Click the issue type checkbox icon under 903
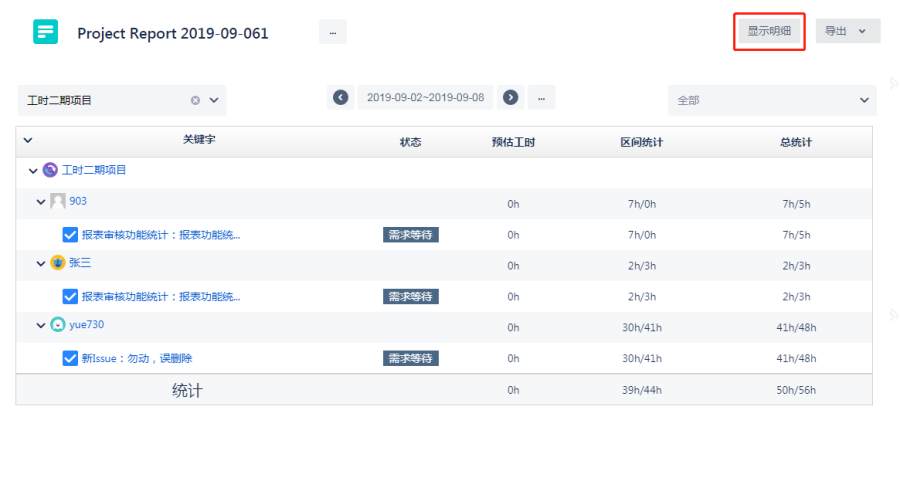900x498 pixels. point(70,235)
